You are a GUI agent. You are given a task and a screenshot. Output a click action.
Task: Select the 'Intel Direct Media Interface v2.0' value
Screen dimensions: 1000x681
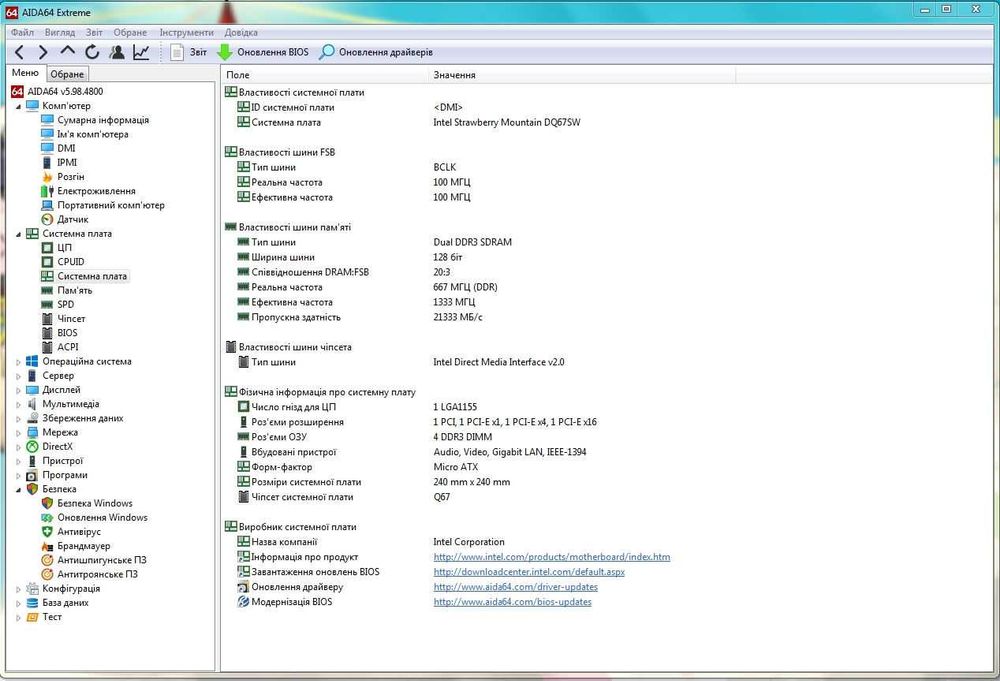tap(498, 362)
